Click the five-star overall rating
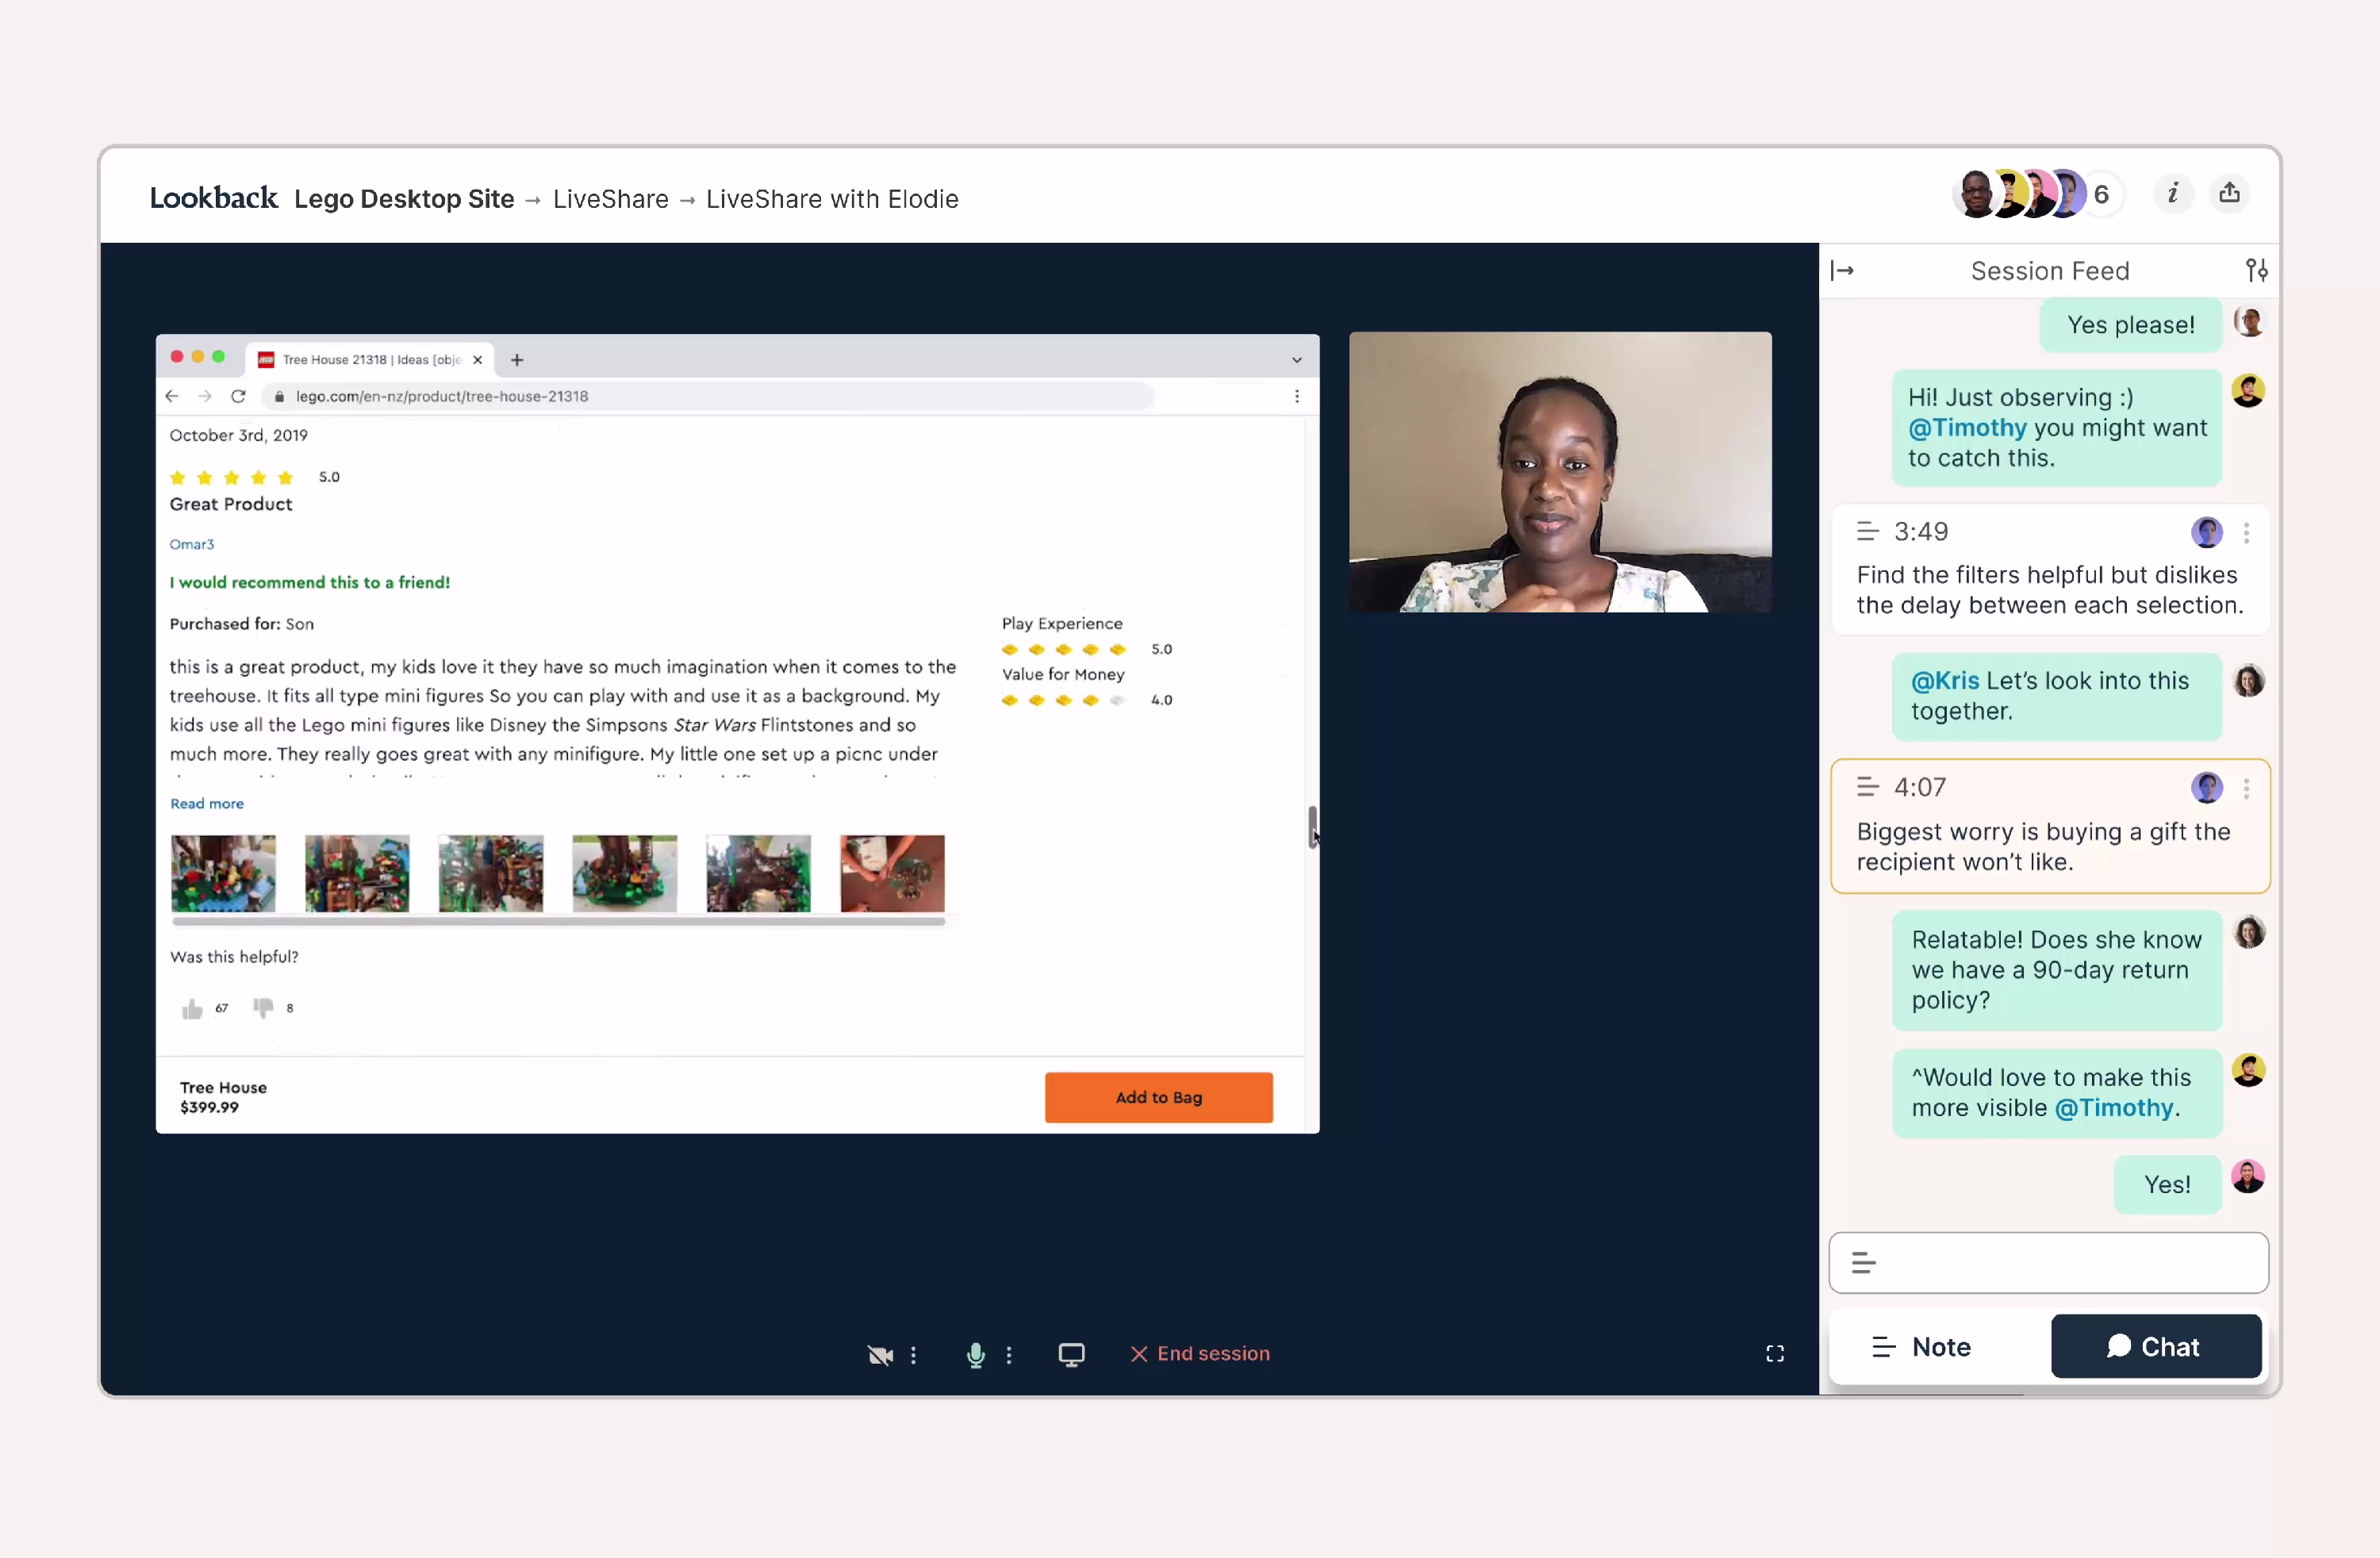2380x1558 pixels. tap(231, 477)
